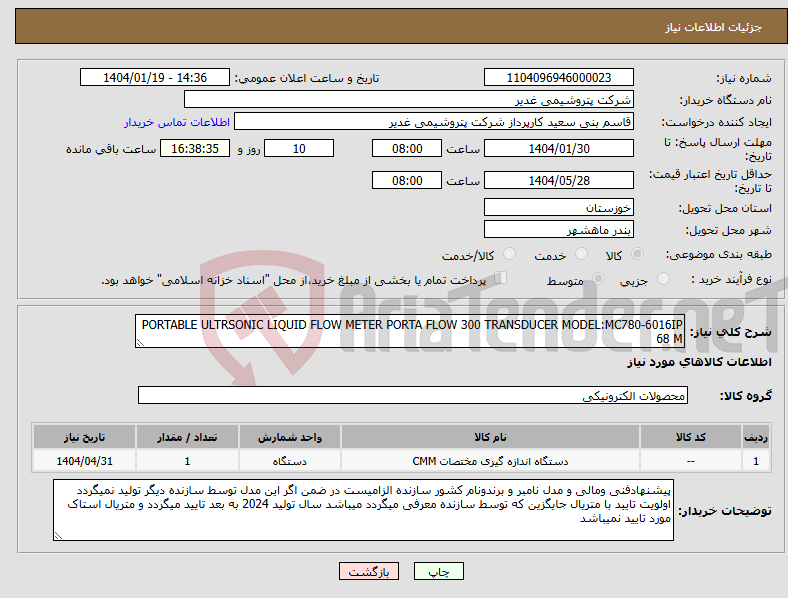Screen dimensions: 788x598
Task: Click the buyer notes resize handle
Action: click(x=58, y=536)
